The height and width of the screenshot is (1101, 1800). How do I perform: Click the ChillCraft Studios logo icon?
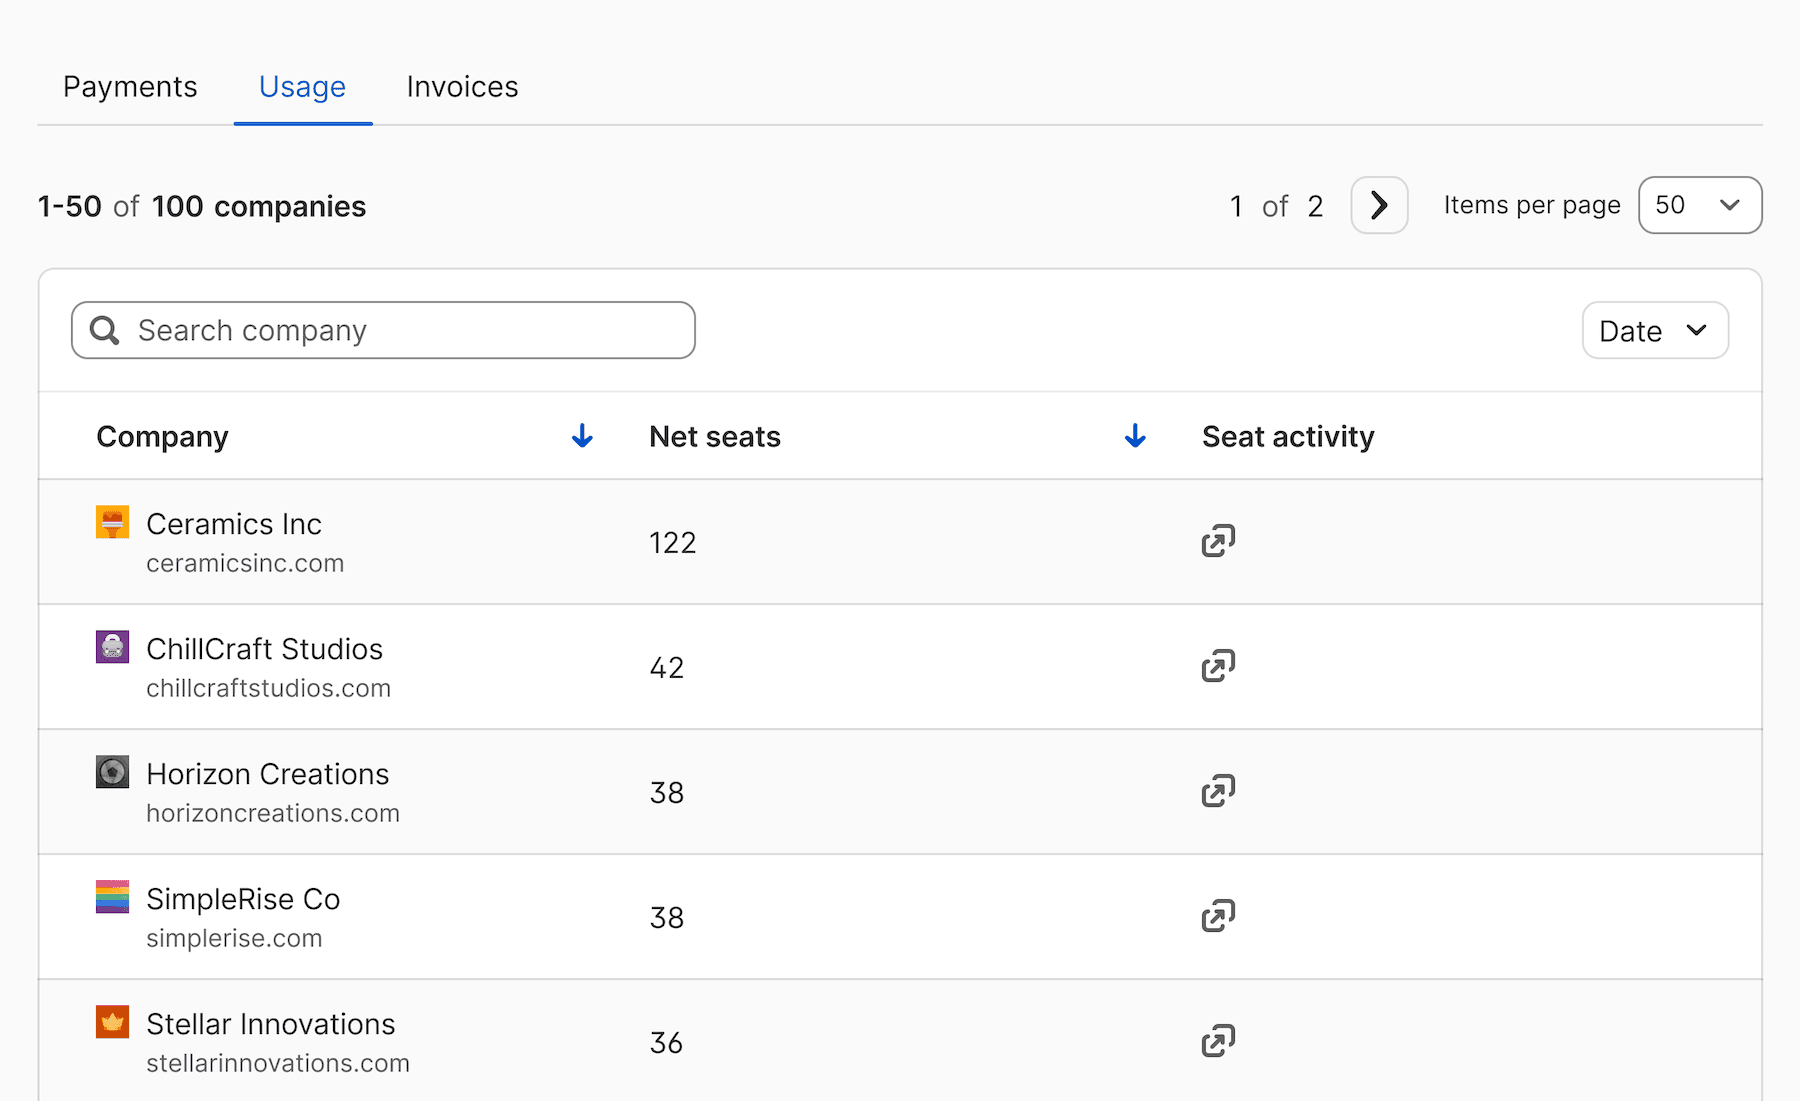(112, 647)
